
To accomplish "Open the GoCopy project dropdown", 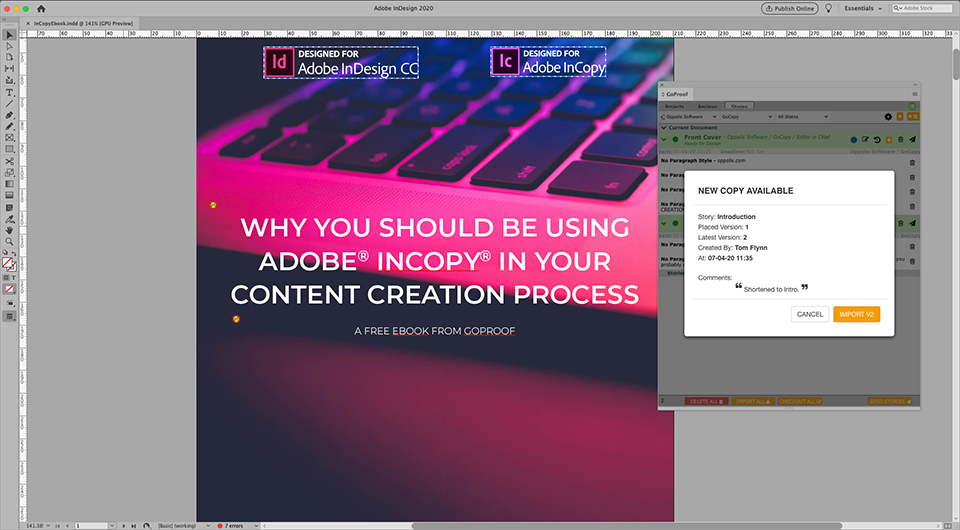I will (x=747, y=116).
